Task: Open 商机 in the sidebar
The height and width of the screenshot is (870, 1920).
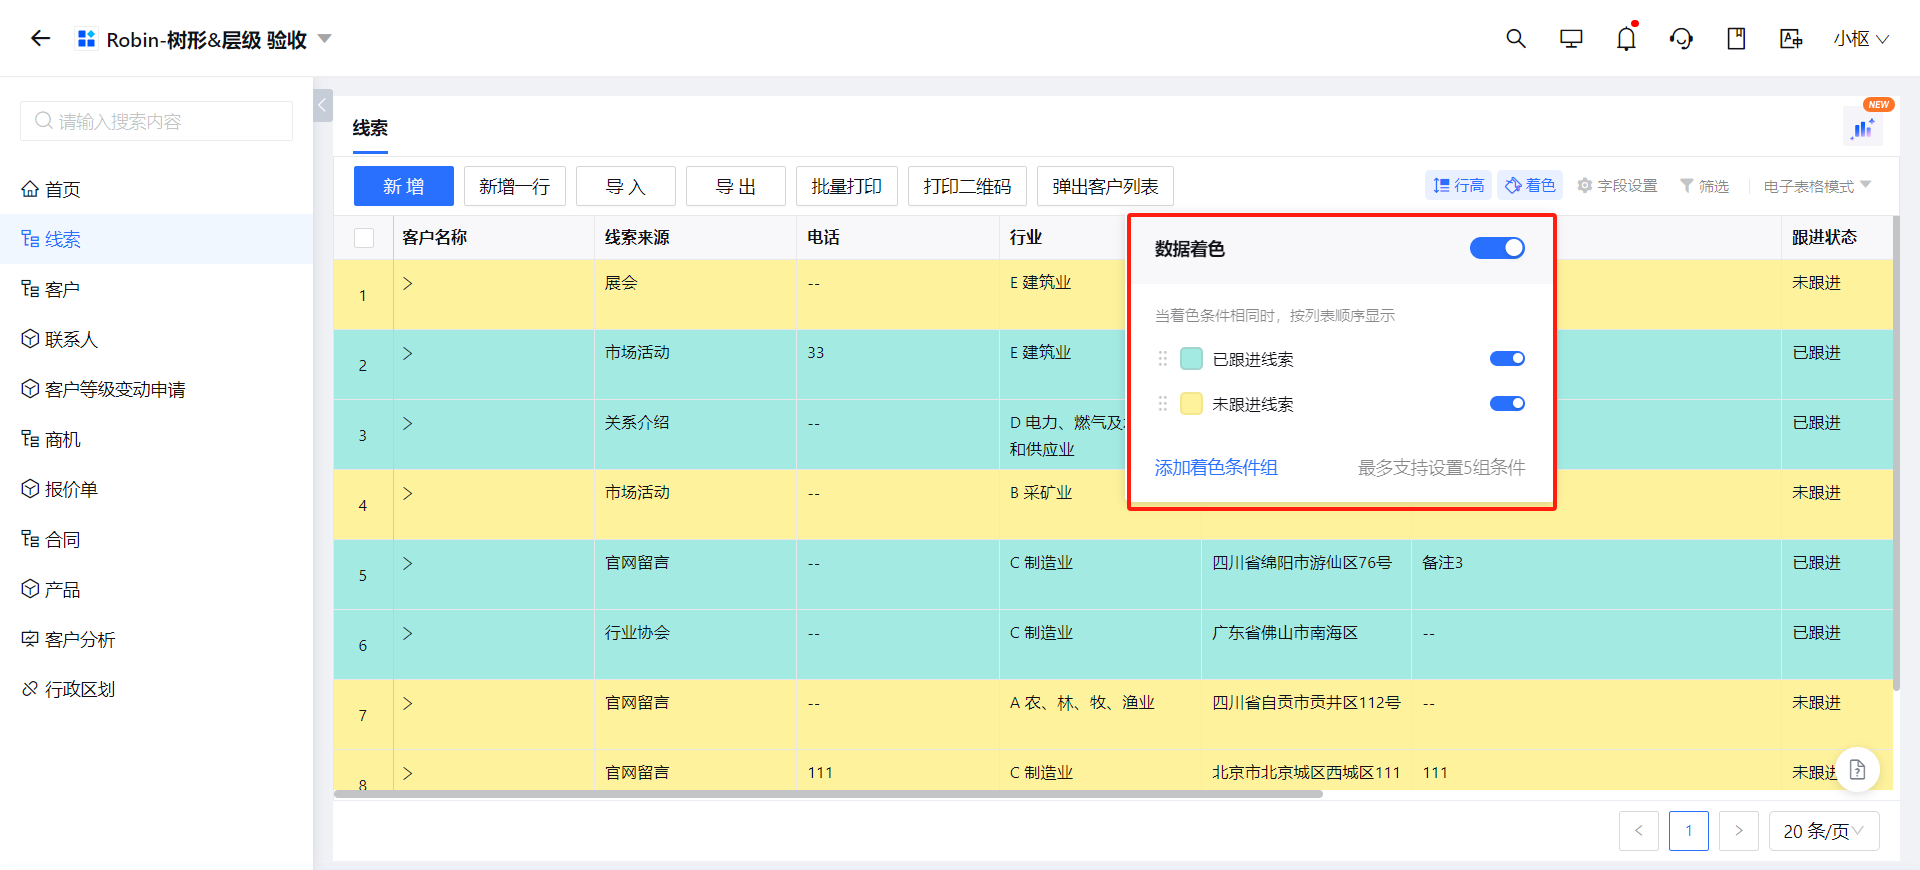Action: [x=156, y=439]
